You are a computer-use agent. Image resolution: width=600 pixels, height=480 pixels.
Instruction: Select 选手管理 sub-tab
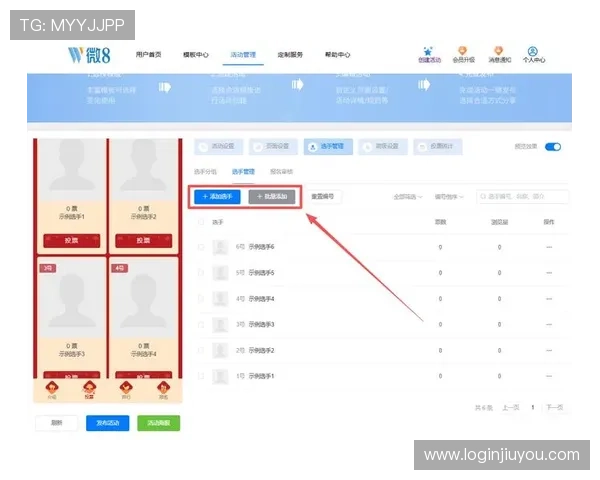[243, 171]
